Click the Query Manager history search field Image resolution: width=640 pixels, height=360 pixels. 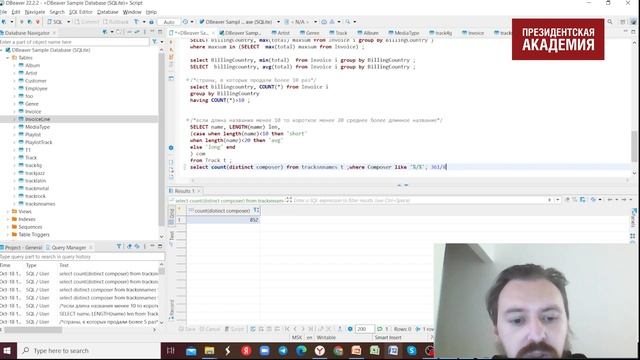(82, 257)
